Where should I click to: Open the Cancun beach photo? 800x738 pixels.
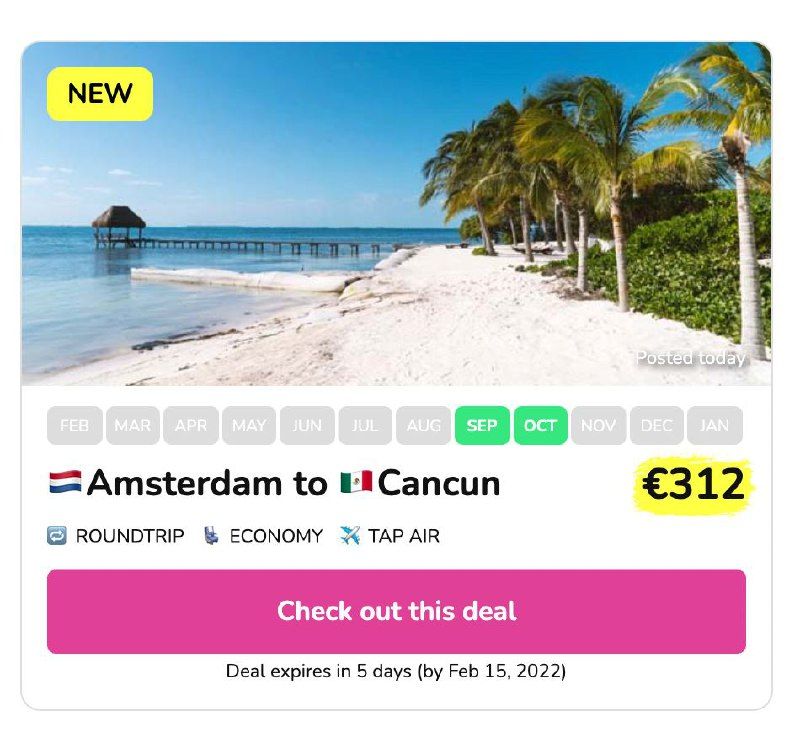[x=396, y=214]
